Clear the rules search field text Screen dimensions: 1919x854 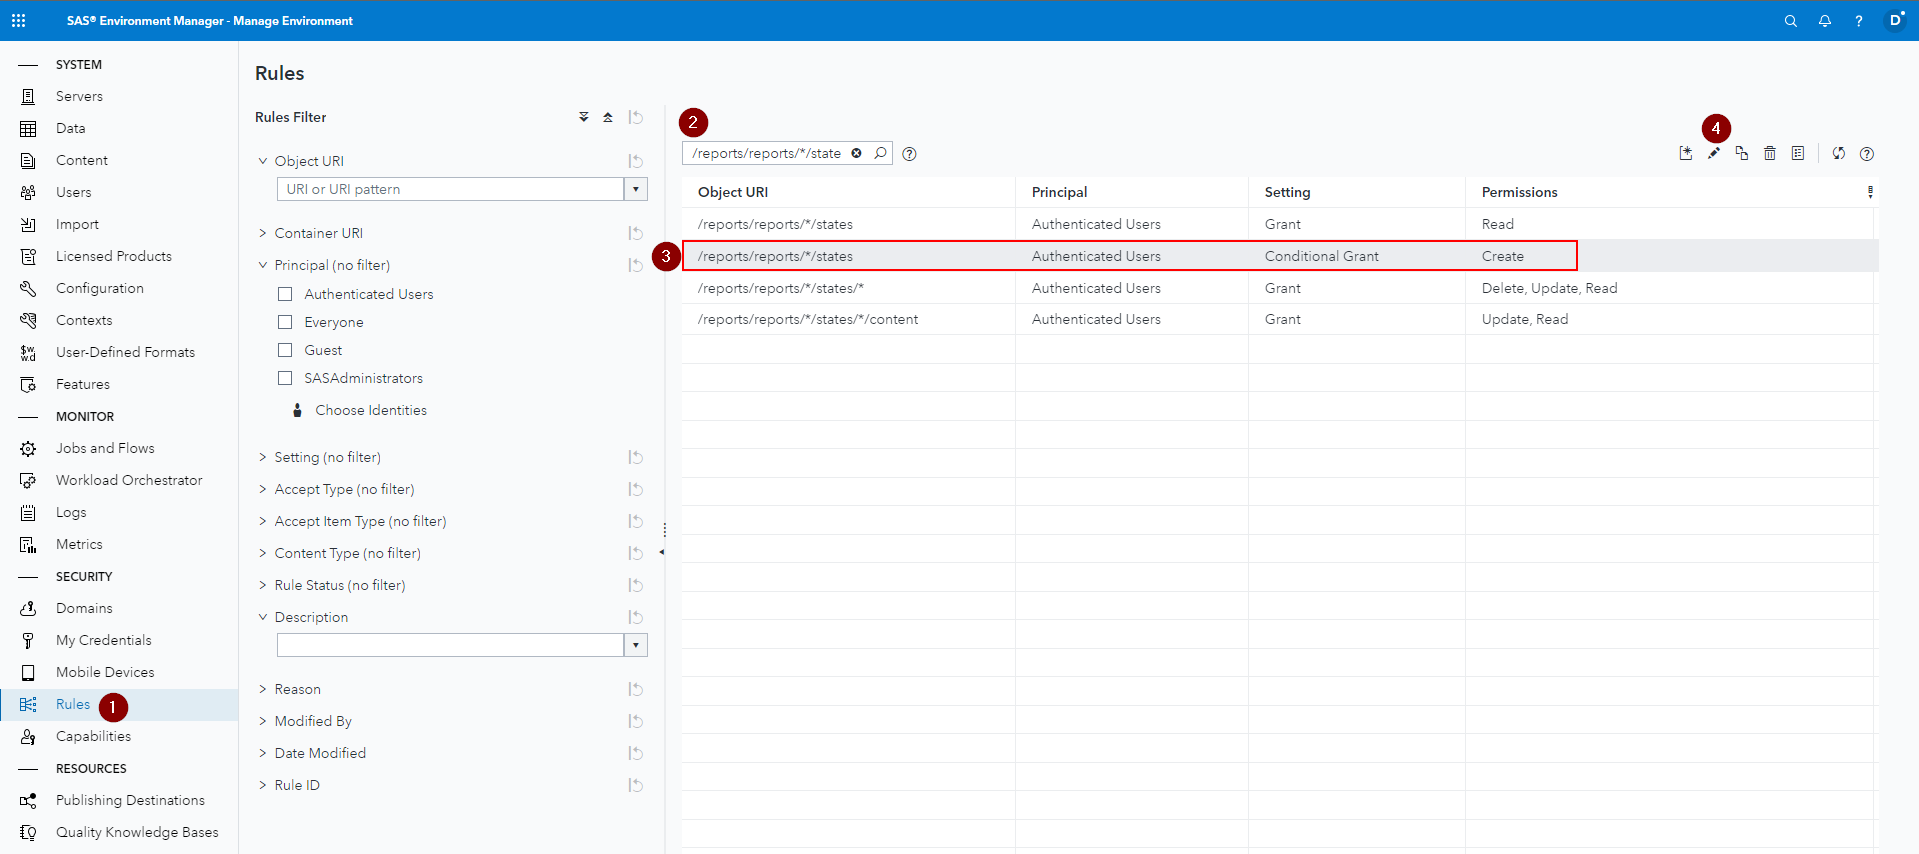pos(856,153)
